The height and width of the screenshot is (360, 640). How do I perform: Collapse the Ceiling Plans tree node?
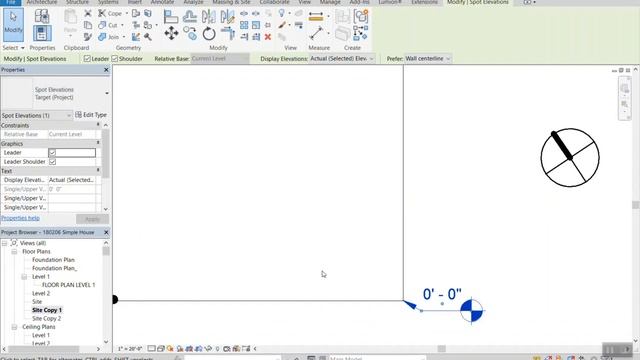pos(14,327)
